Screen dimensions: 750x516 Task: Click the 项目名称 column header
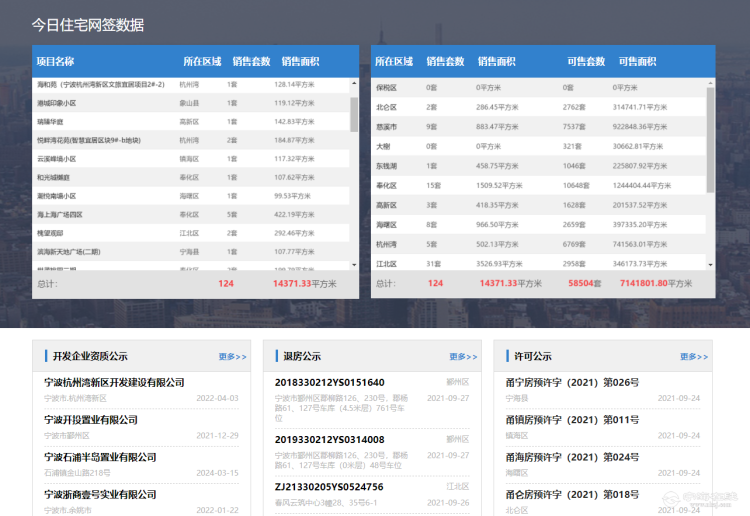point(55,61)
